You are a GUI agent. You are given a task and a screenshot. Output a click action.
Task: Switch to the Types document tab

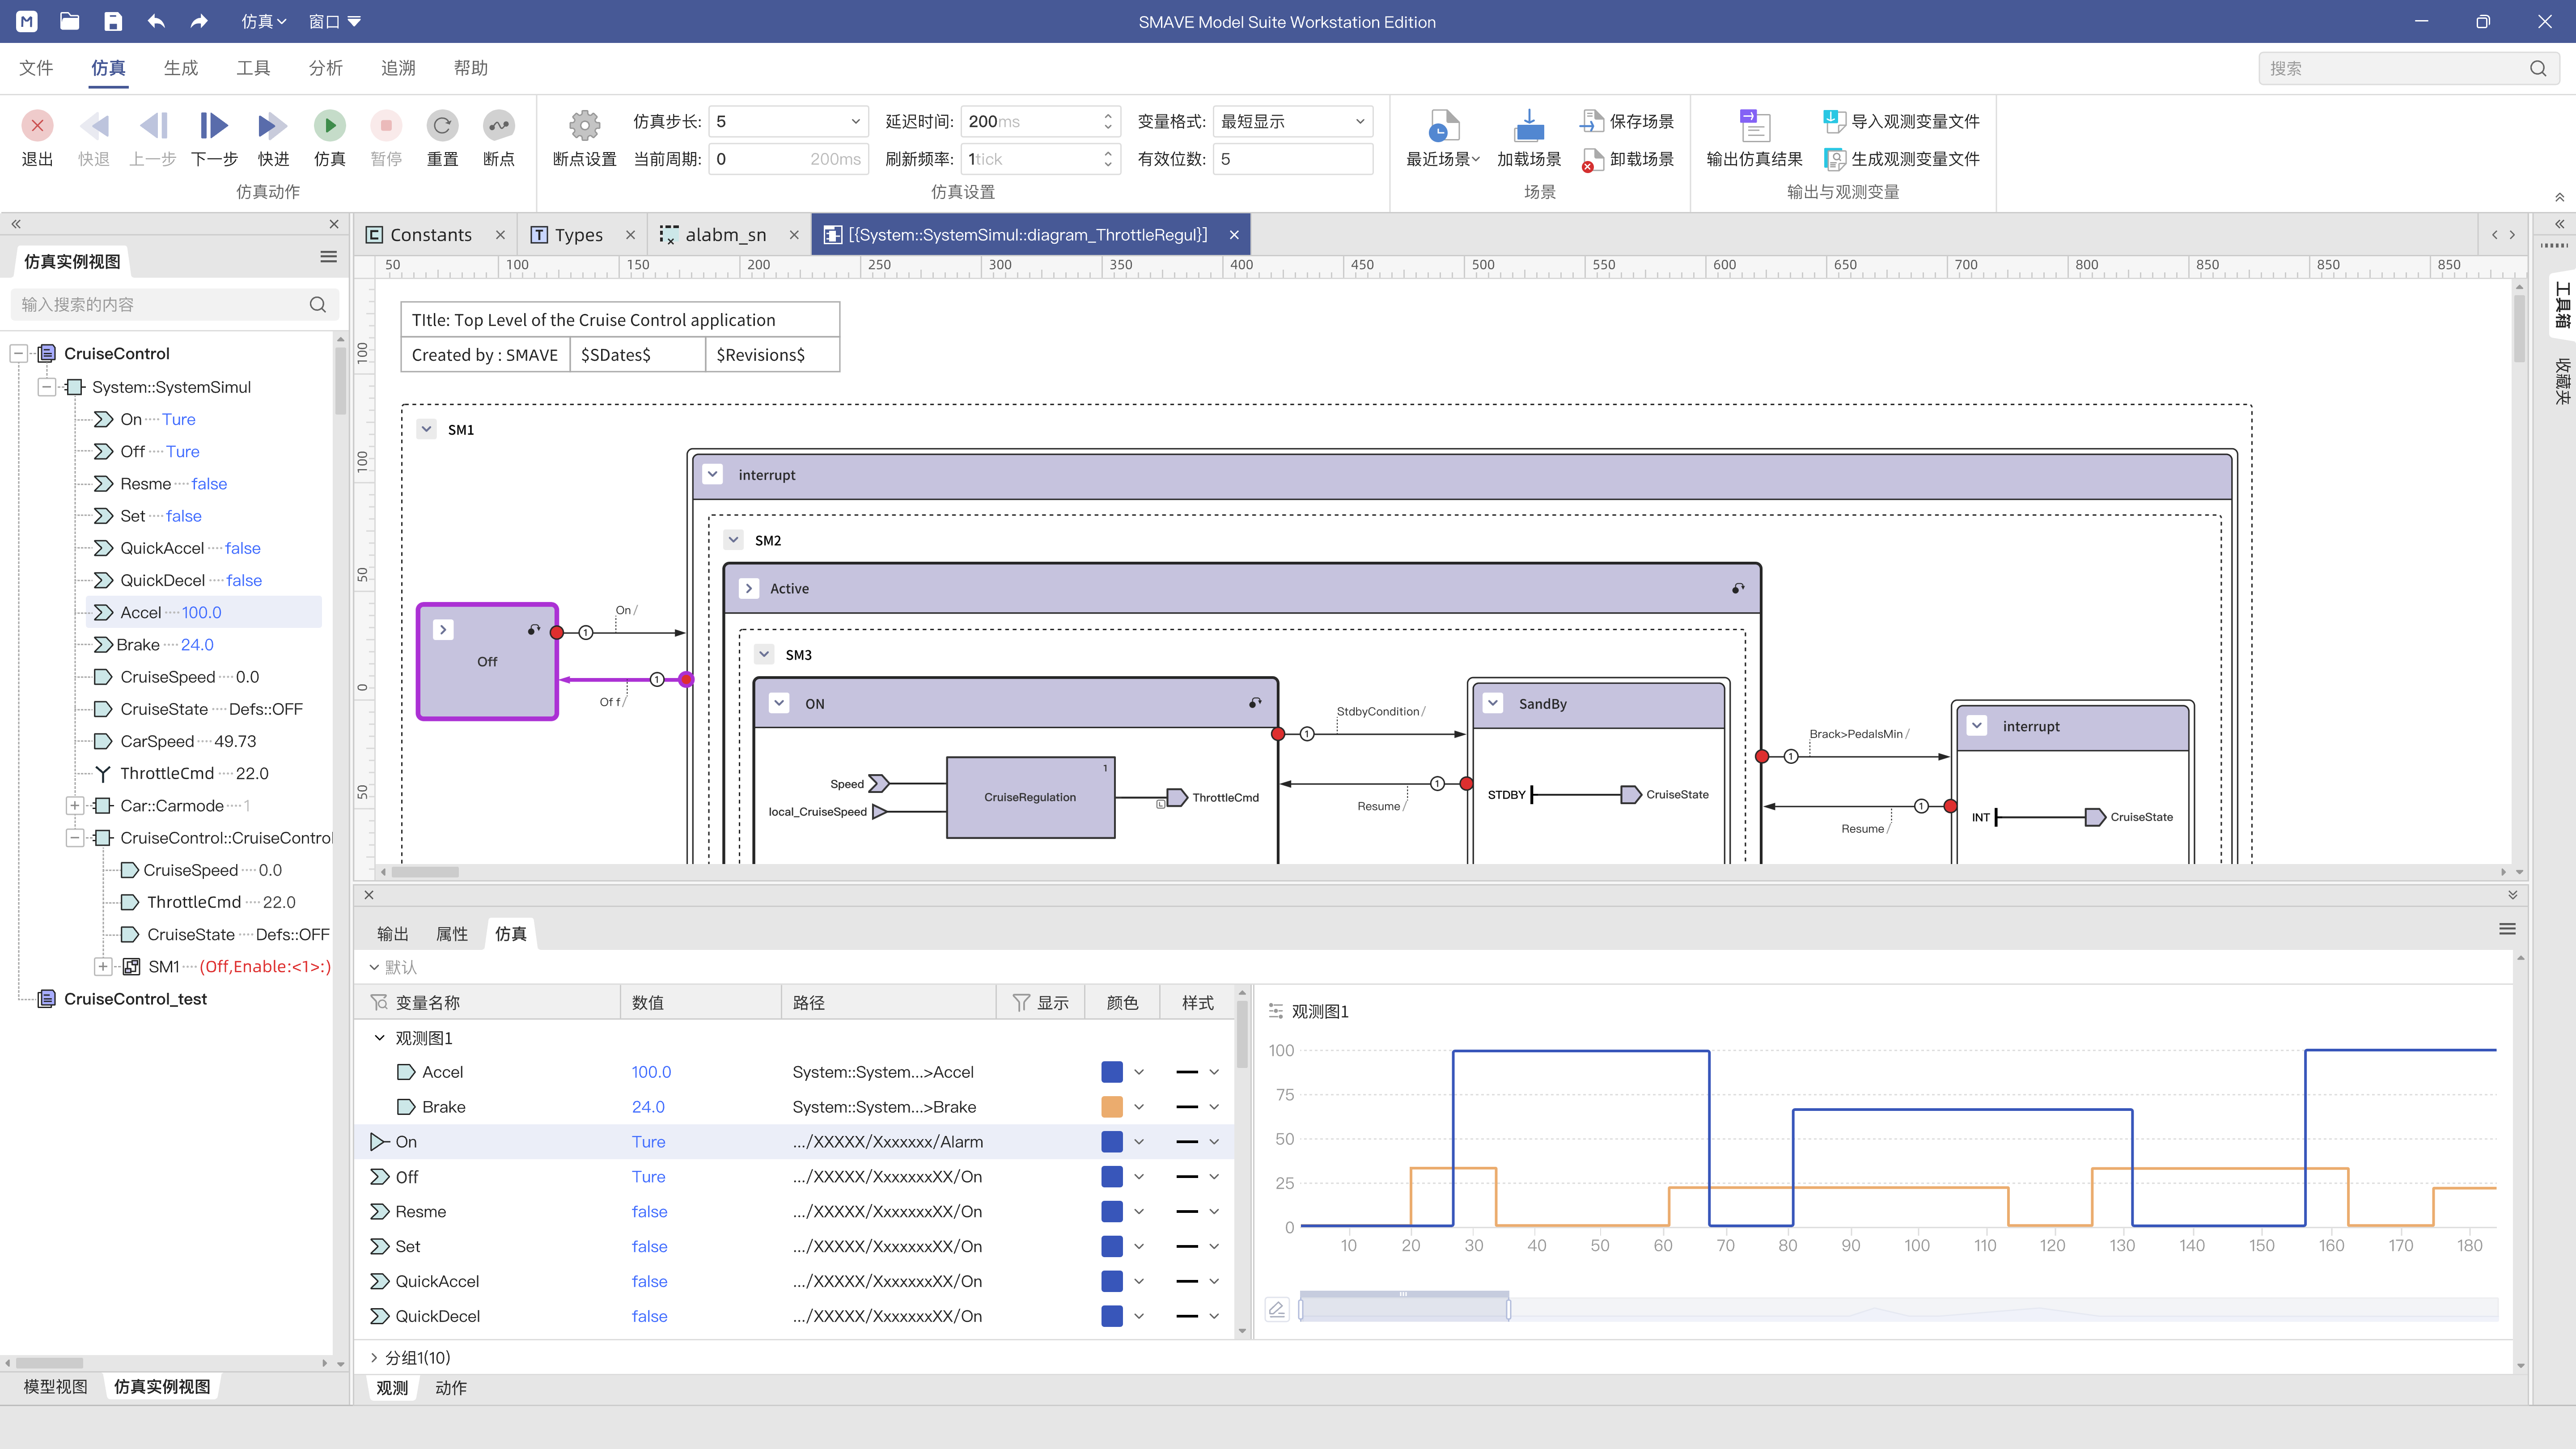[578, 234]
